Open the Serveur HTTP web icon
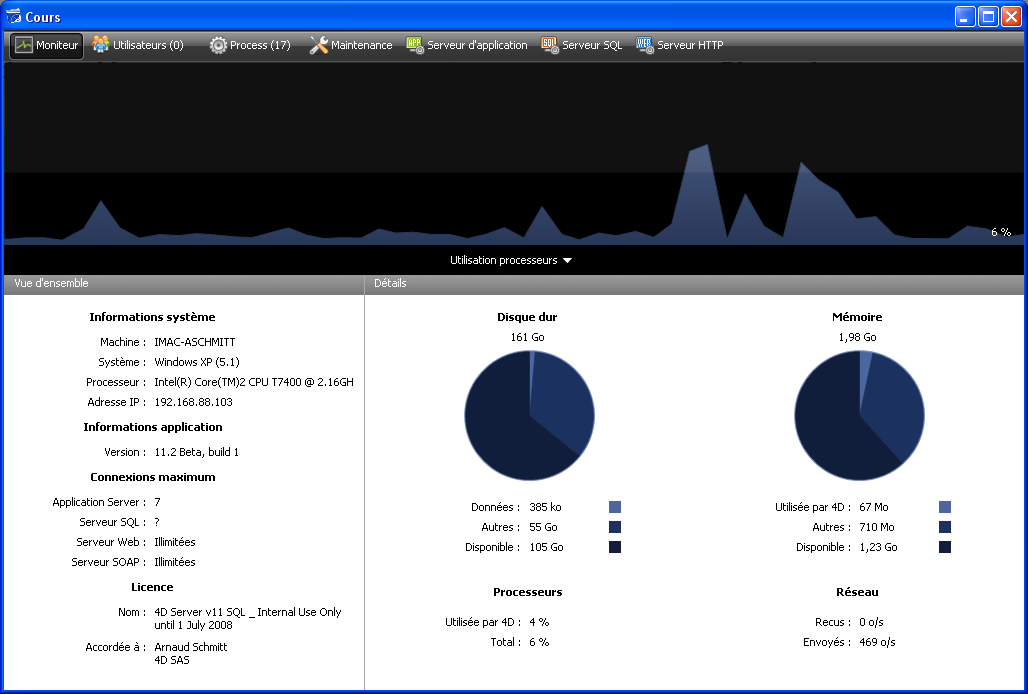 coord(645,45)
